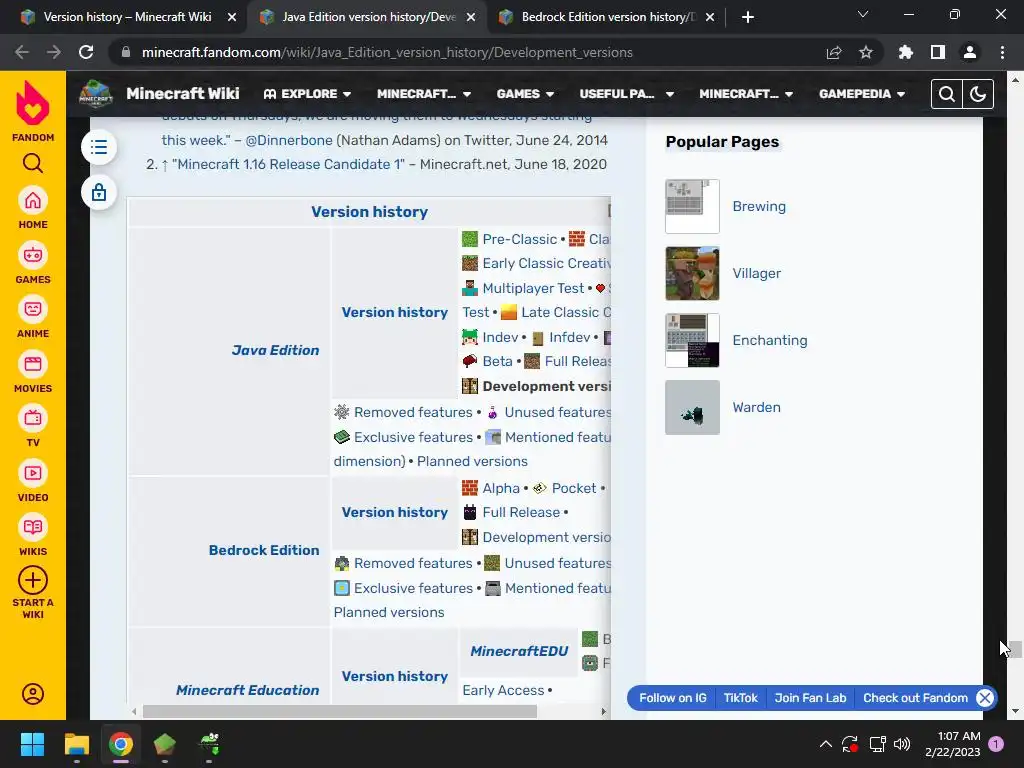Open Chrome three-dot menu
The height and width of the screenshot is (768, 1024).
1002,52
